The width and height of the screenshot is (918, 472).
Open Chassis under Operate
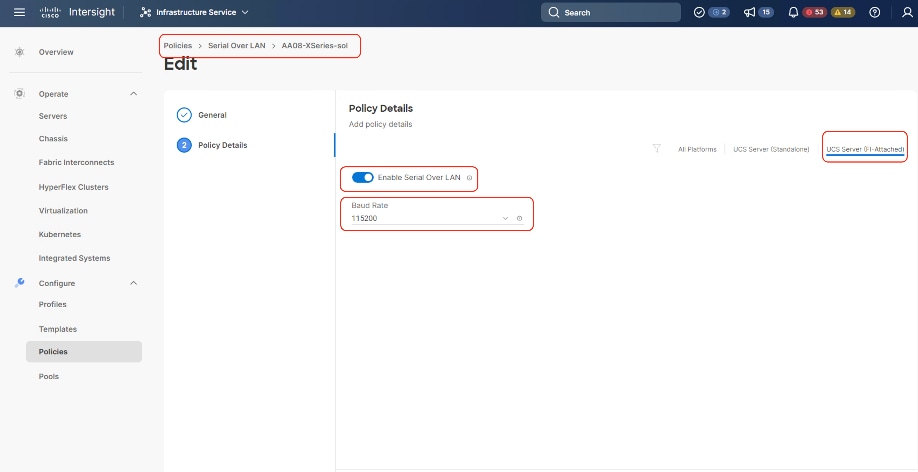[x=53, y=139]
